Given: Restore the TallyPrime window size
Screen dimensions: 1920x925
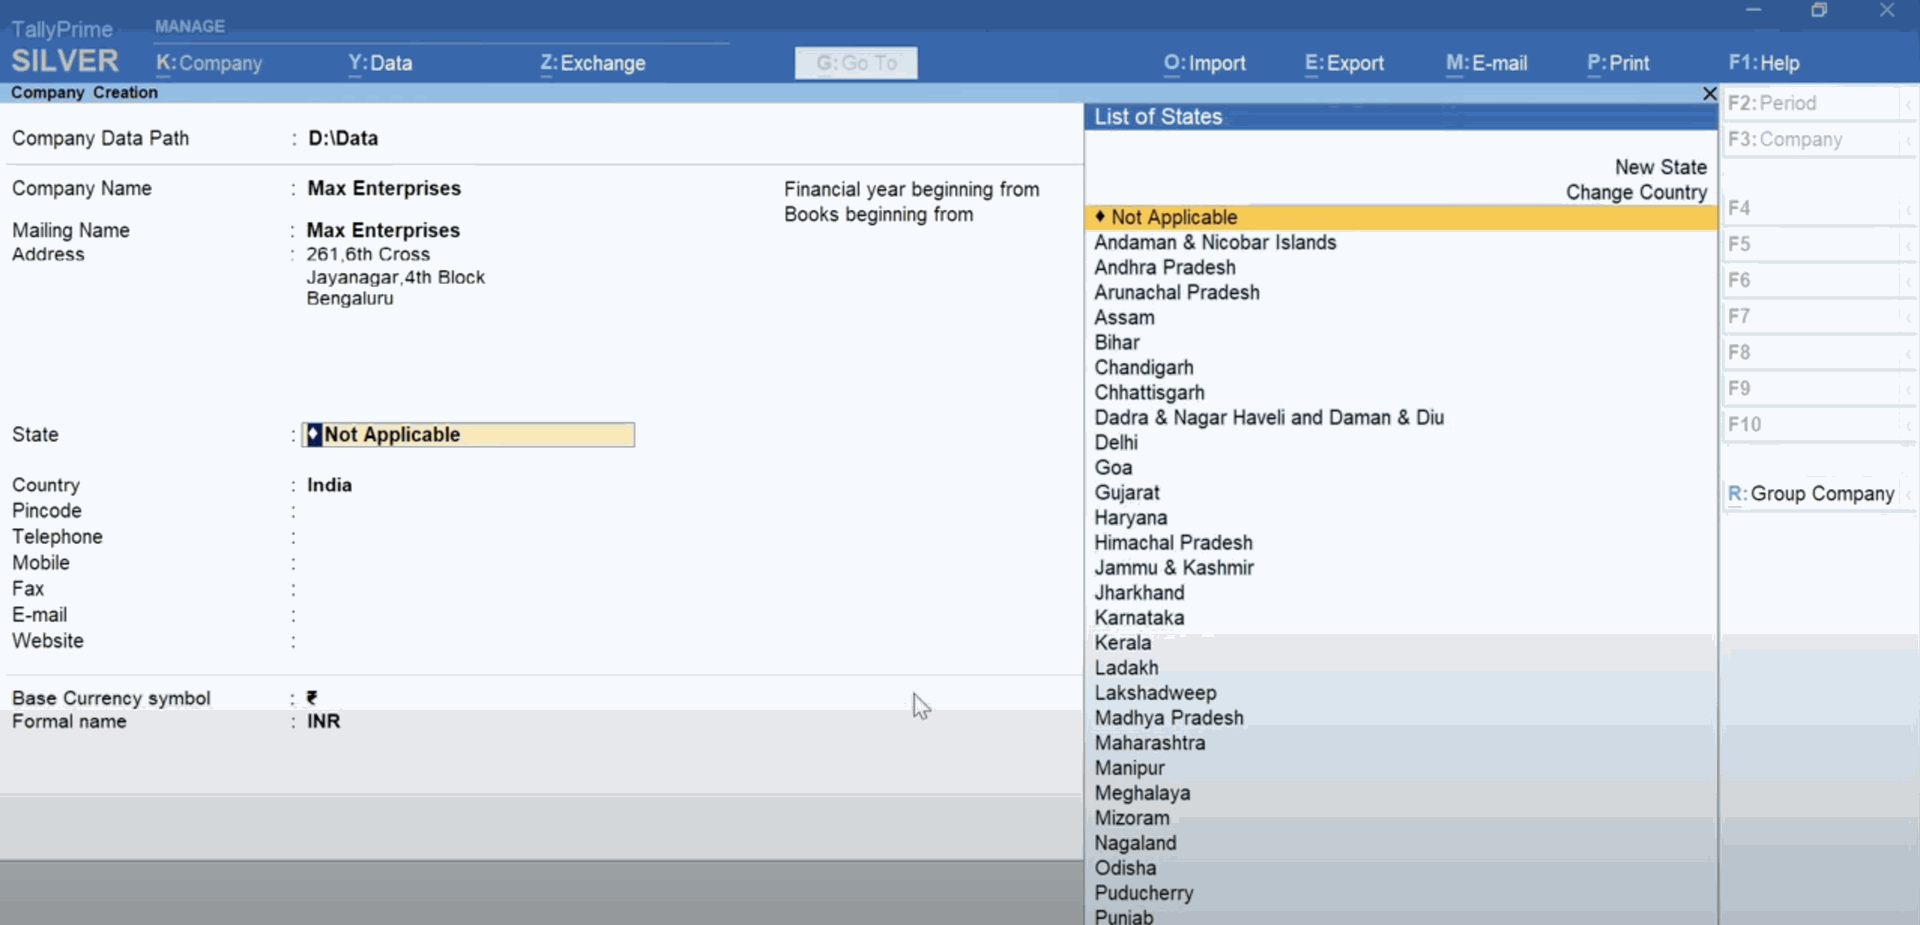Looking at the screenshot, I should coord(1819,10).
